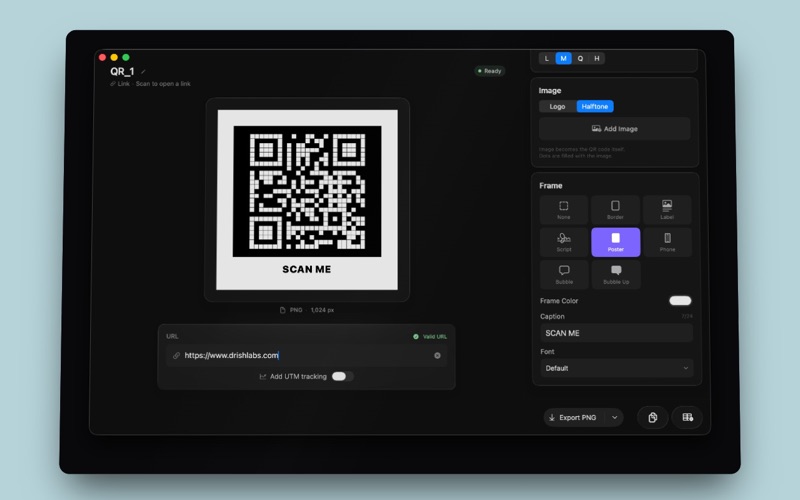
Task: Select the Bubble frame option
Action: coord(564,274)
